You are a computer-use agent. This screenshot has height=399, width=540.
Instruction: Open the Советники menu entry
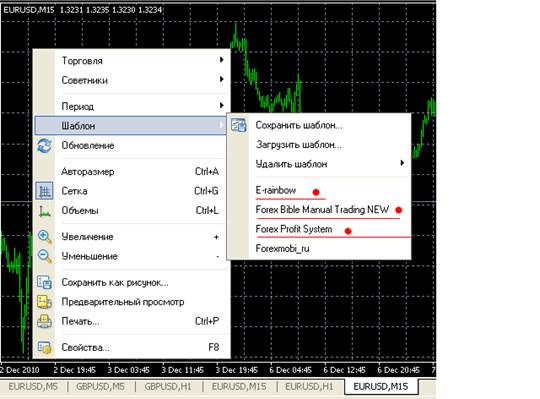pos(132,81)
